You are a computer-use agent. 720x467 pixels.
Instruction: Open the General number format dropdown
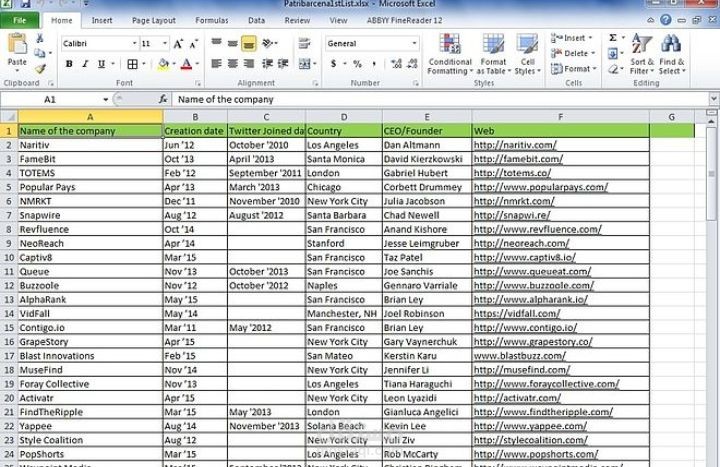pyautogui.click(x=414, y=43)
